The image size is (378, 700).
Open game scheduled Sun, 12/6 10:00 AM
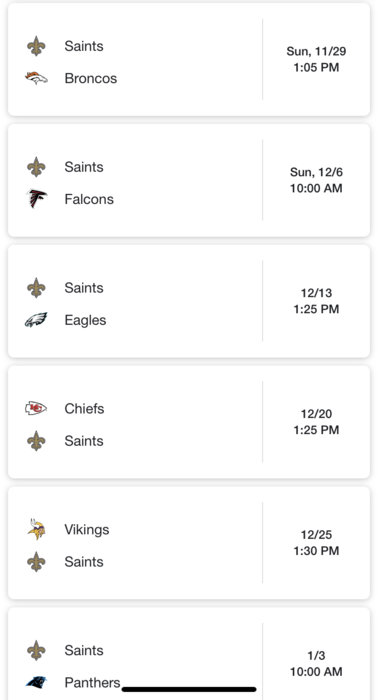(189, 180)
